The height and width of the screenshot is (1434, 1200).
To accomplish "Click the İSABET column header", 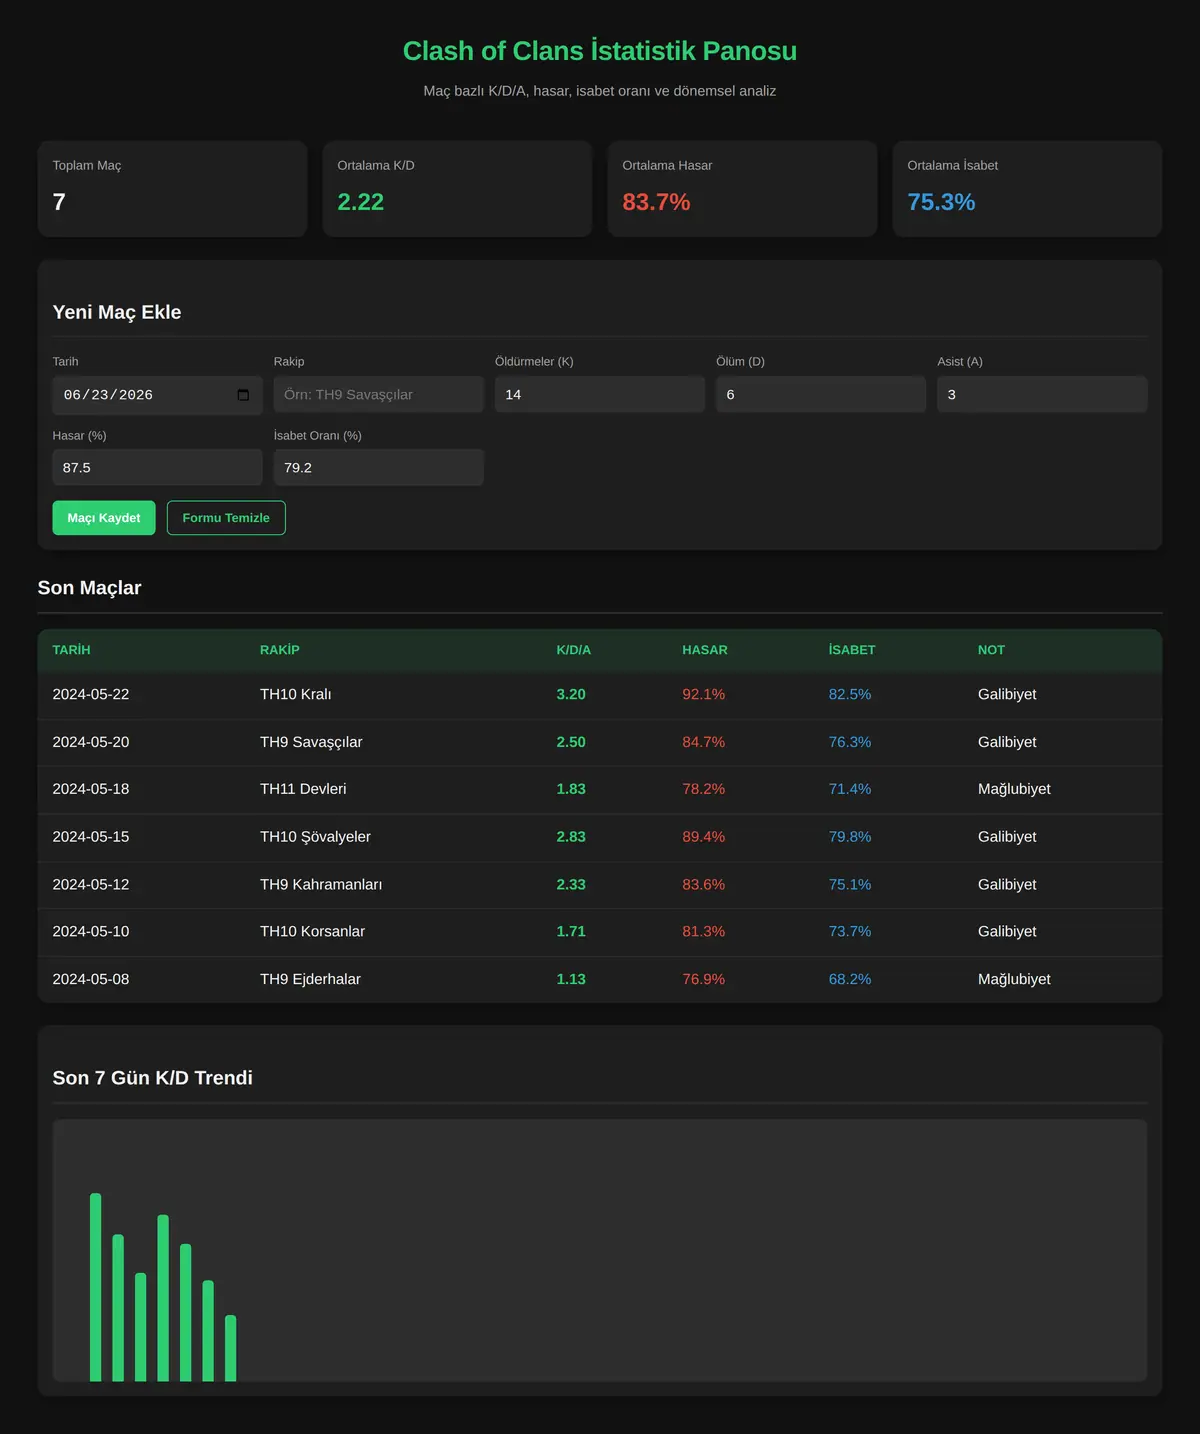I will coord(852,650).
